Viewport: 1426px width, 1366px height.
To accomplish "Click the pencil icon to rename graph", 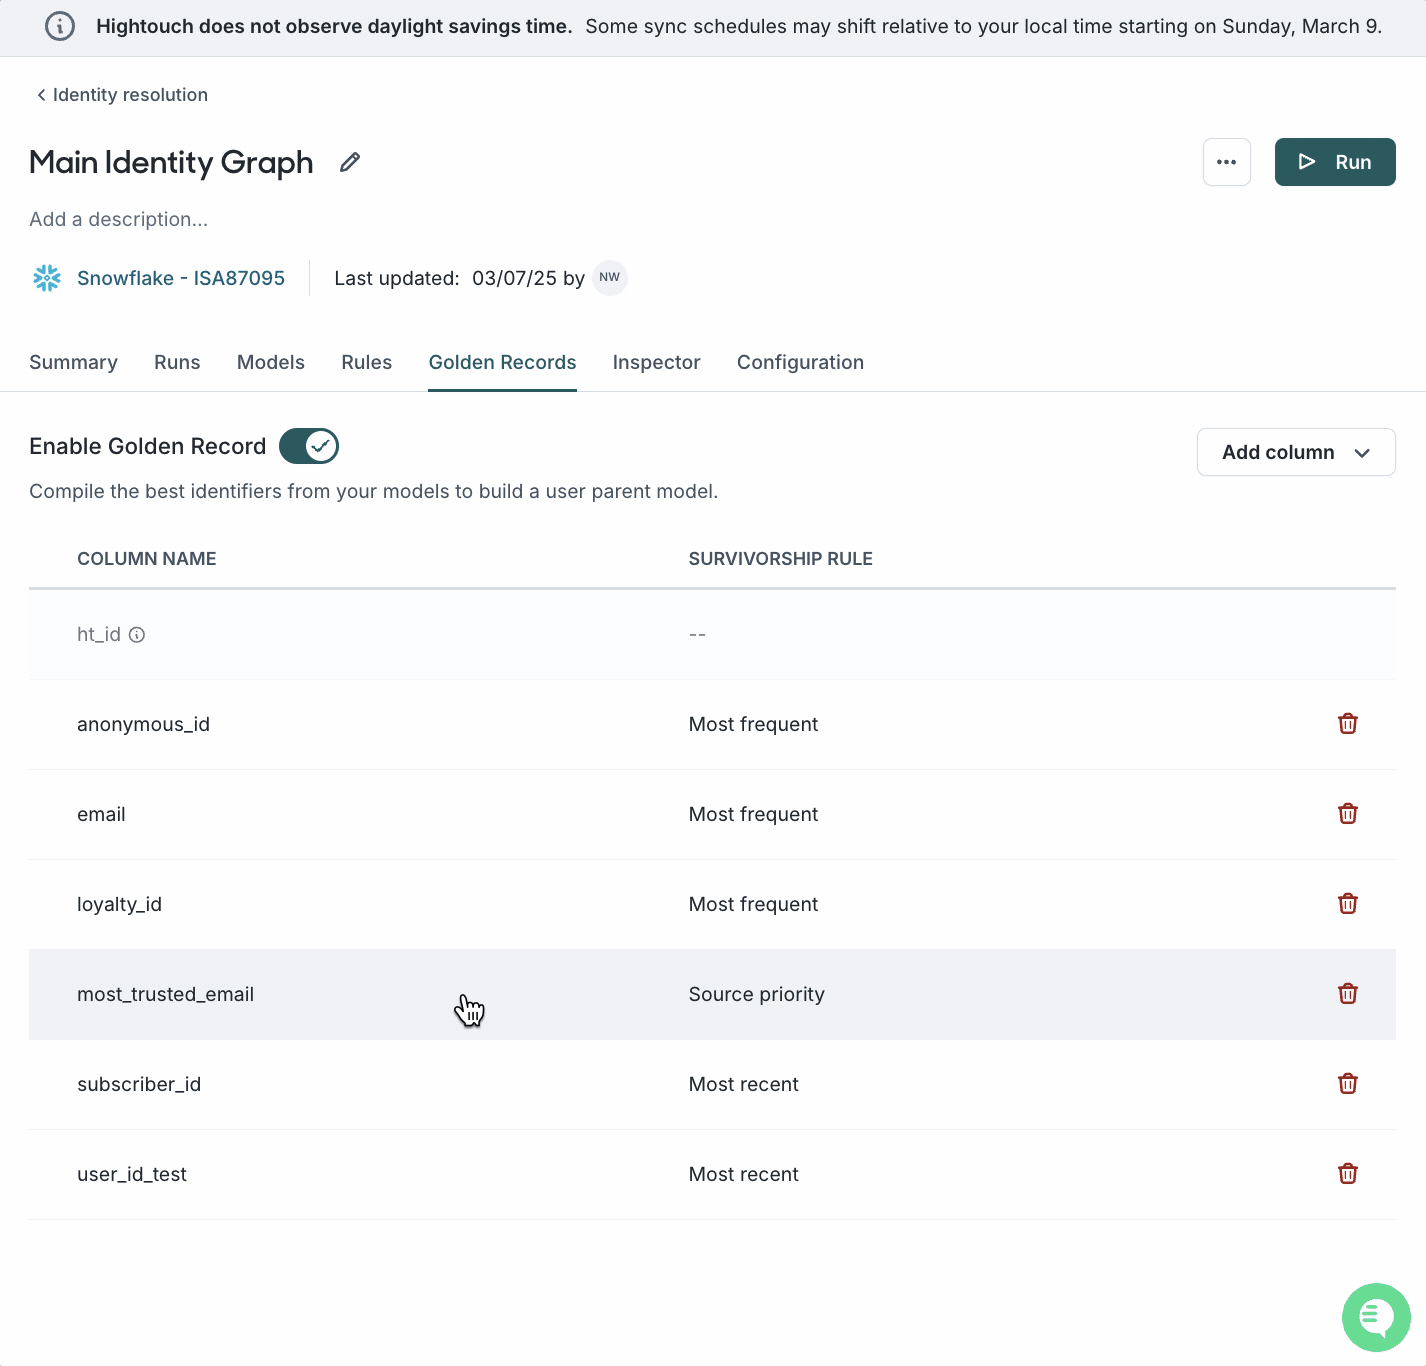I will [349, 162].
